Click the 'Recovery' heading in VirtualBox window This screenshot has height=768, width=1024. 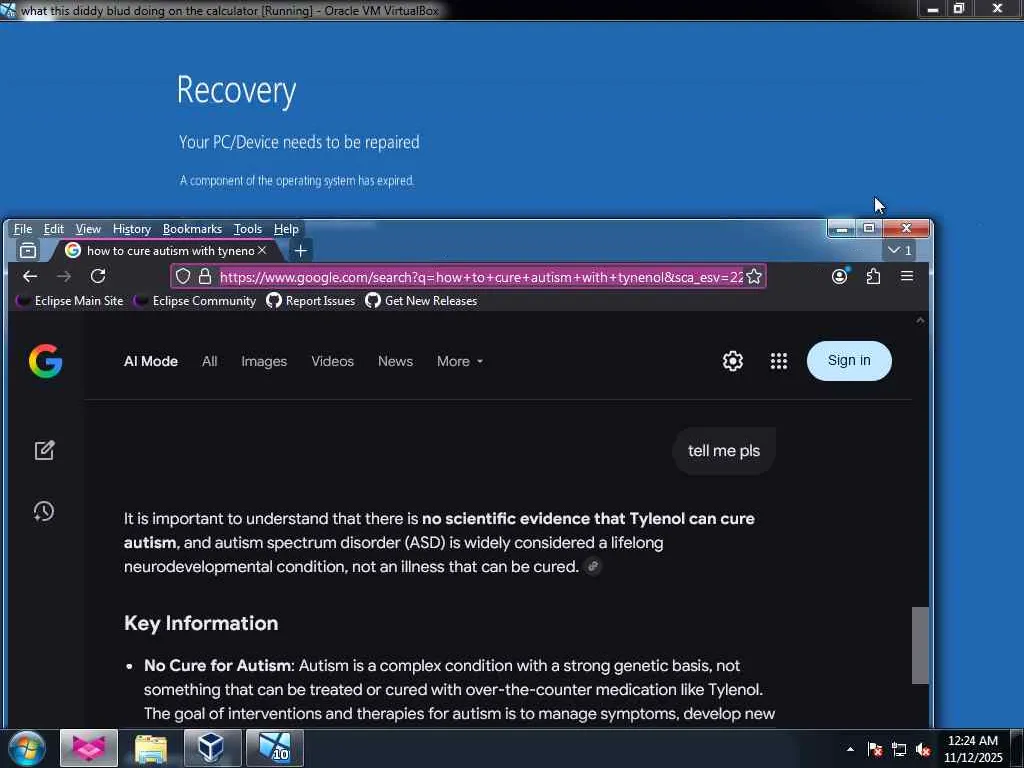[x=236, y=90]
